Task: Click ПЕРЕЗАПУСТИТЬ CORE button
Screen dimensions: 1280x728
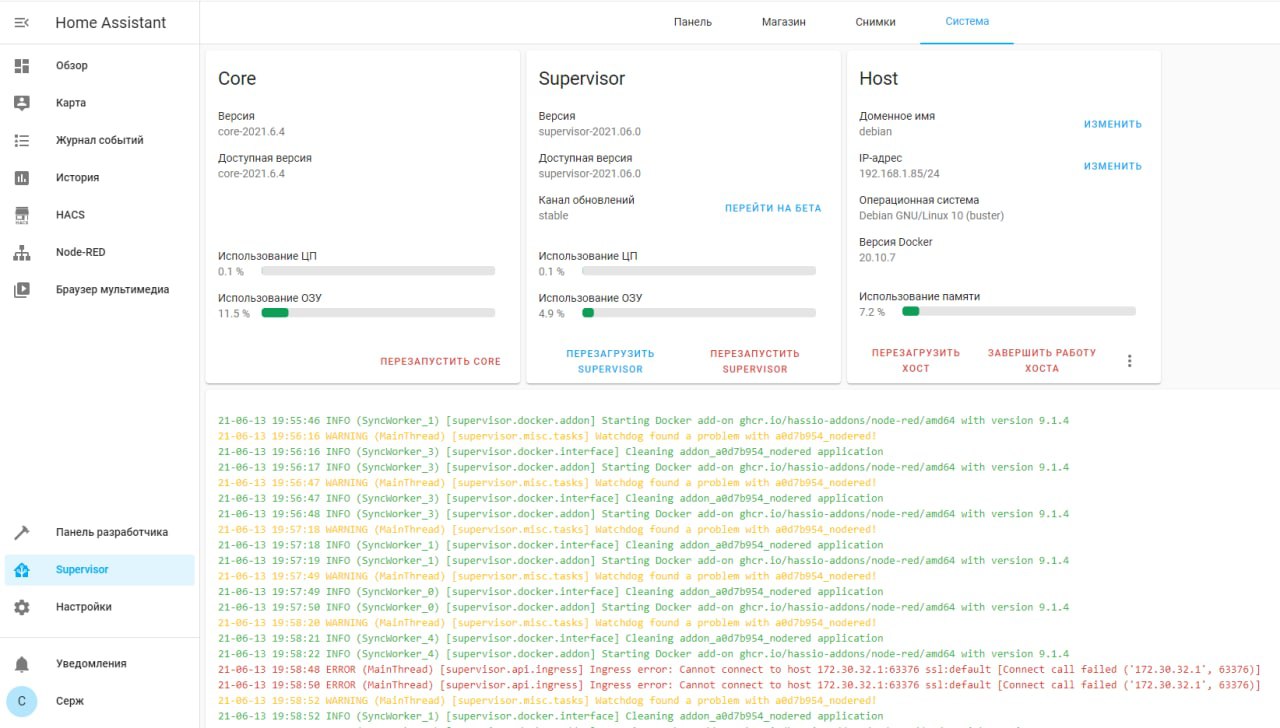Action: click(x=441, y=361)
